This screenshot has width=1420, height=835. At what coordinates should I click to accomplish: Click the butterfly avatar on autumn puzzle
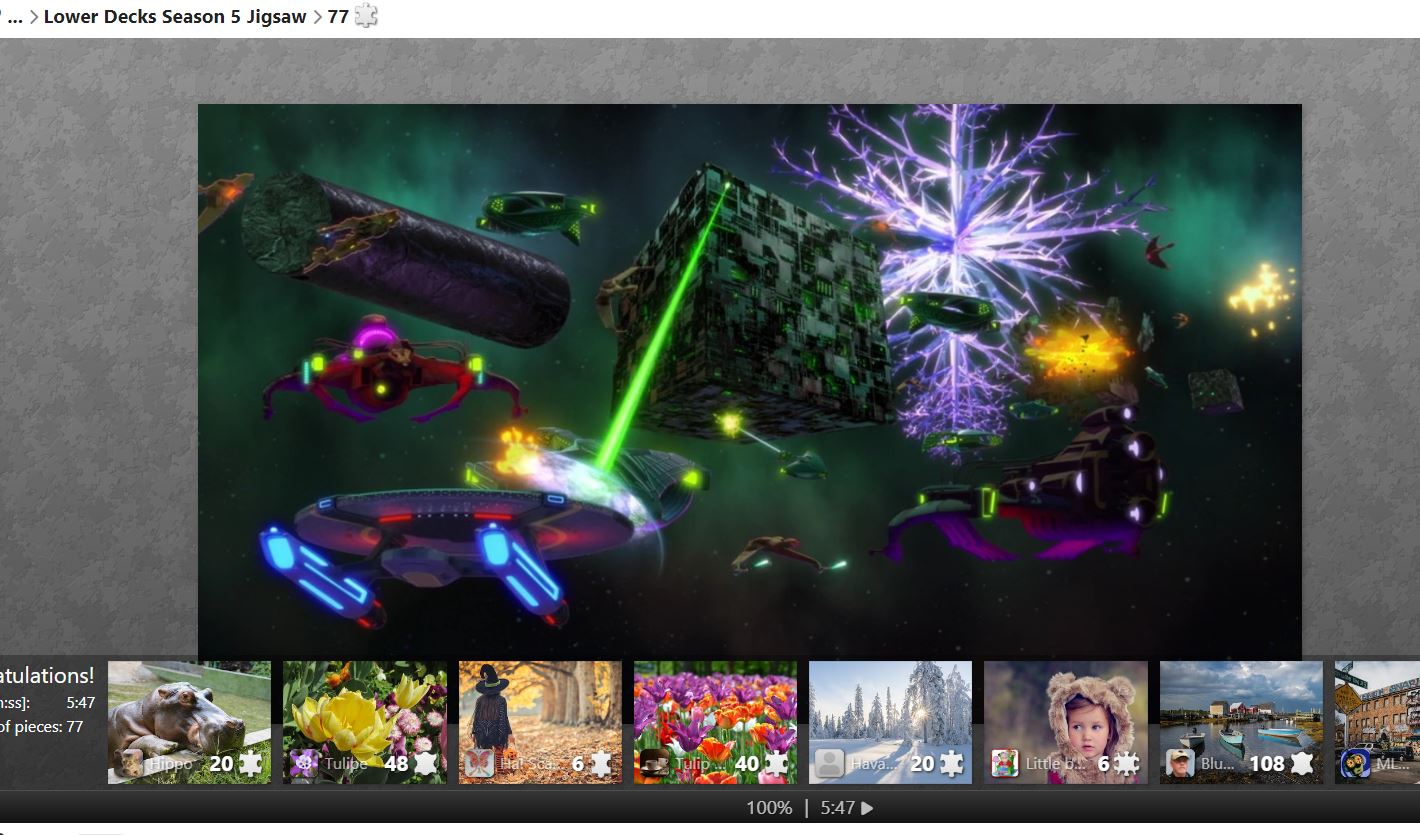[x=479, y=764]
